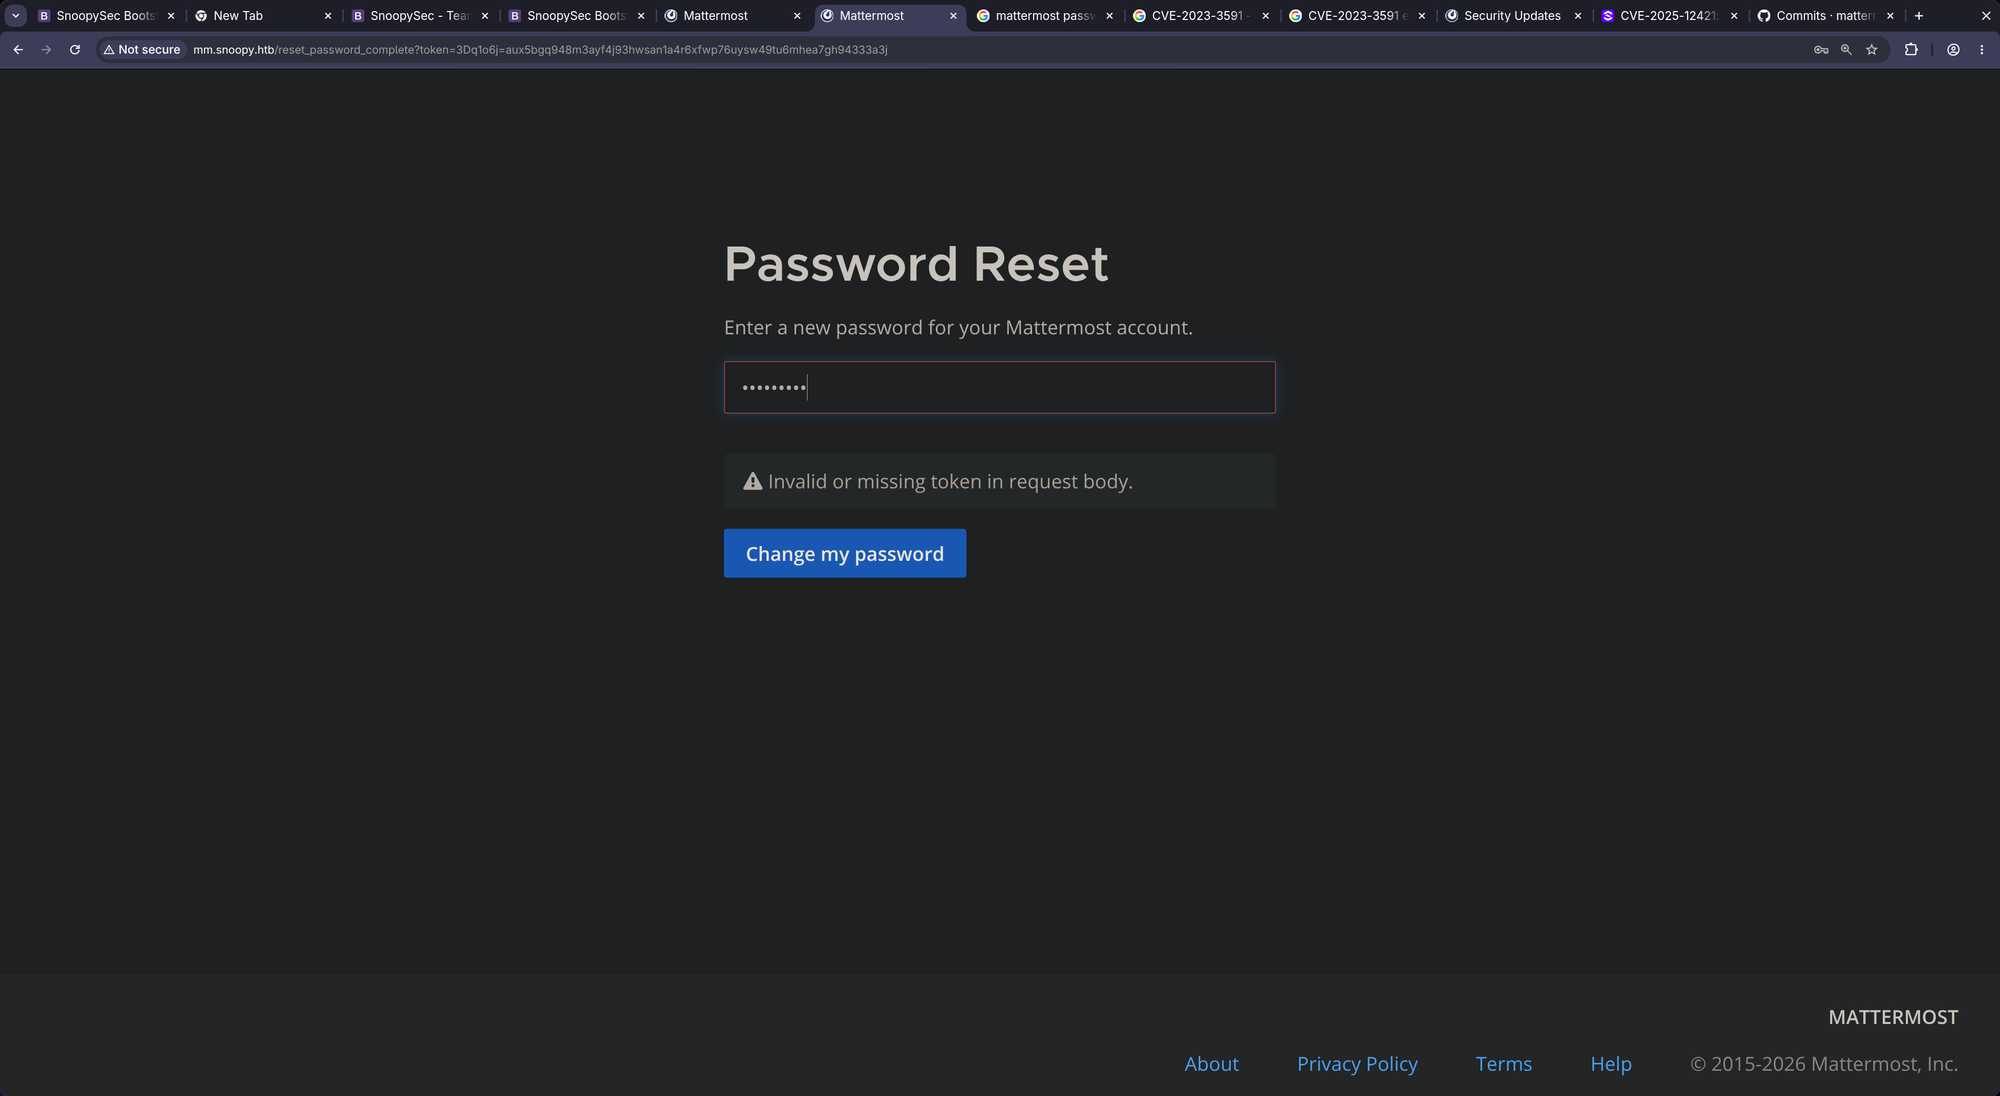Switch to first SnoopySec Boots tab
The height and width of the screenshot is (1096, 2000).
(x=106, y=16)
